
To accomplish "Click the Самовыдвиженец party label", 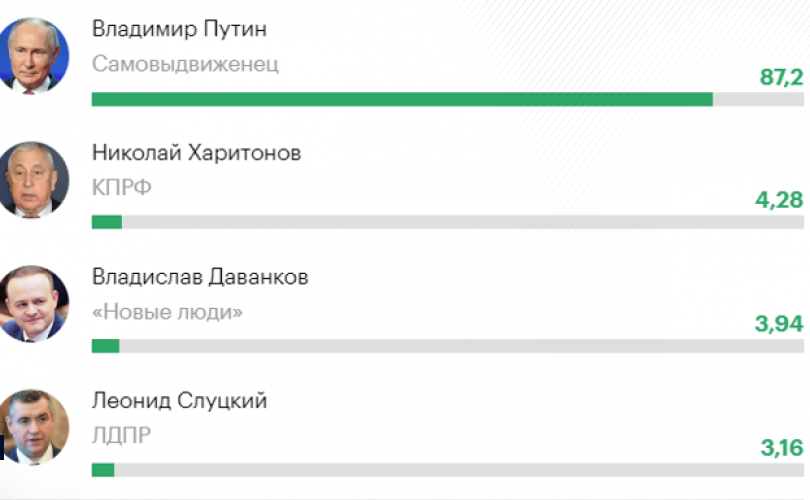I will (185, 65).
